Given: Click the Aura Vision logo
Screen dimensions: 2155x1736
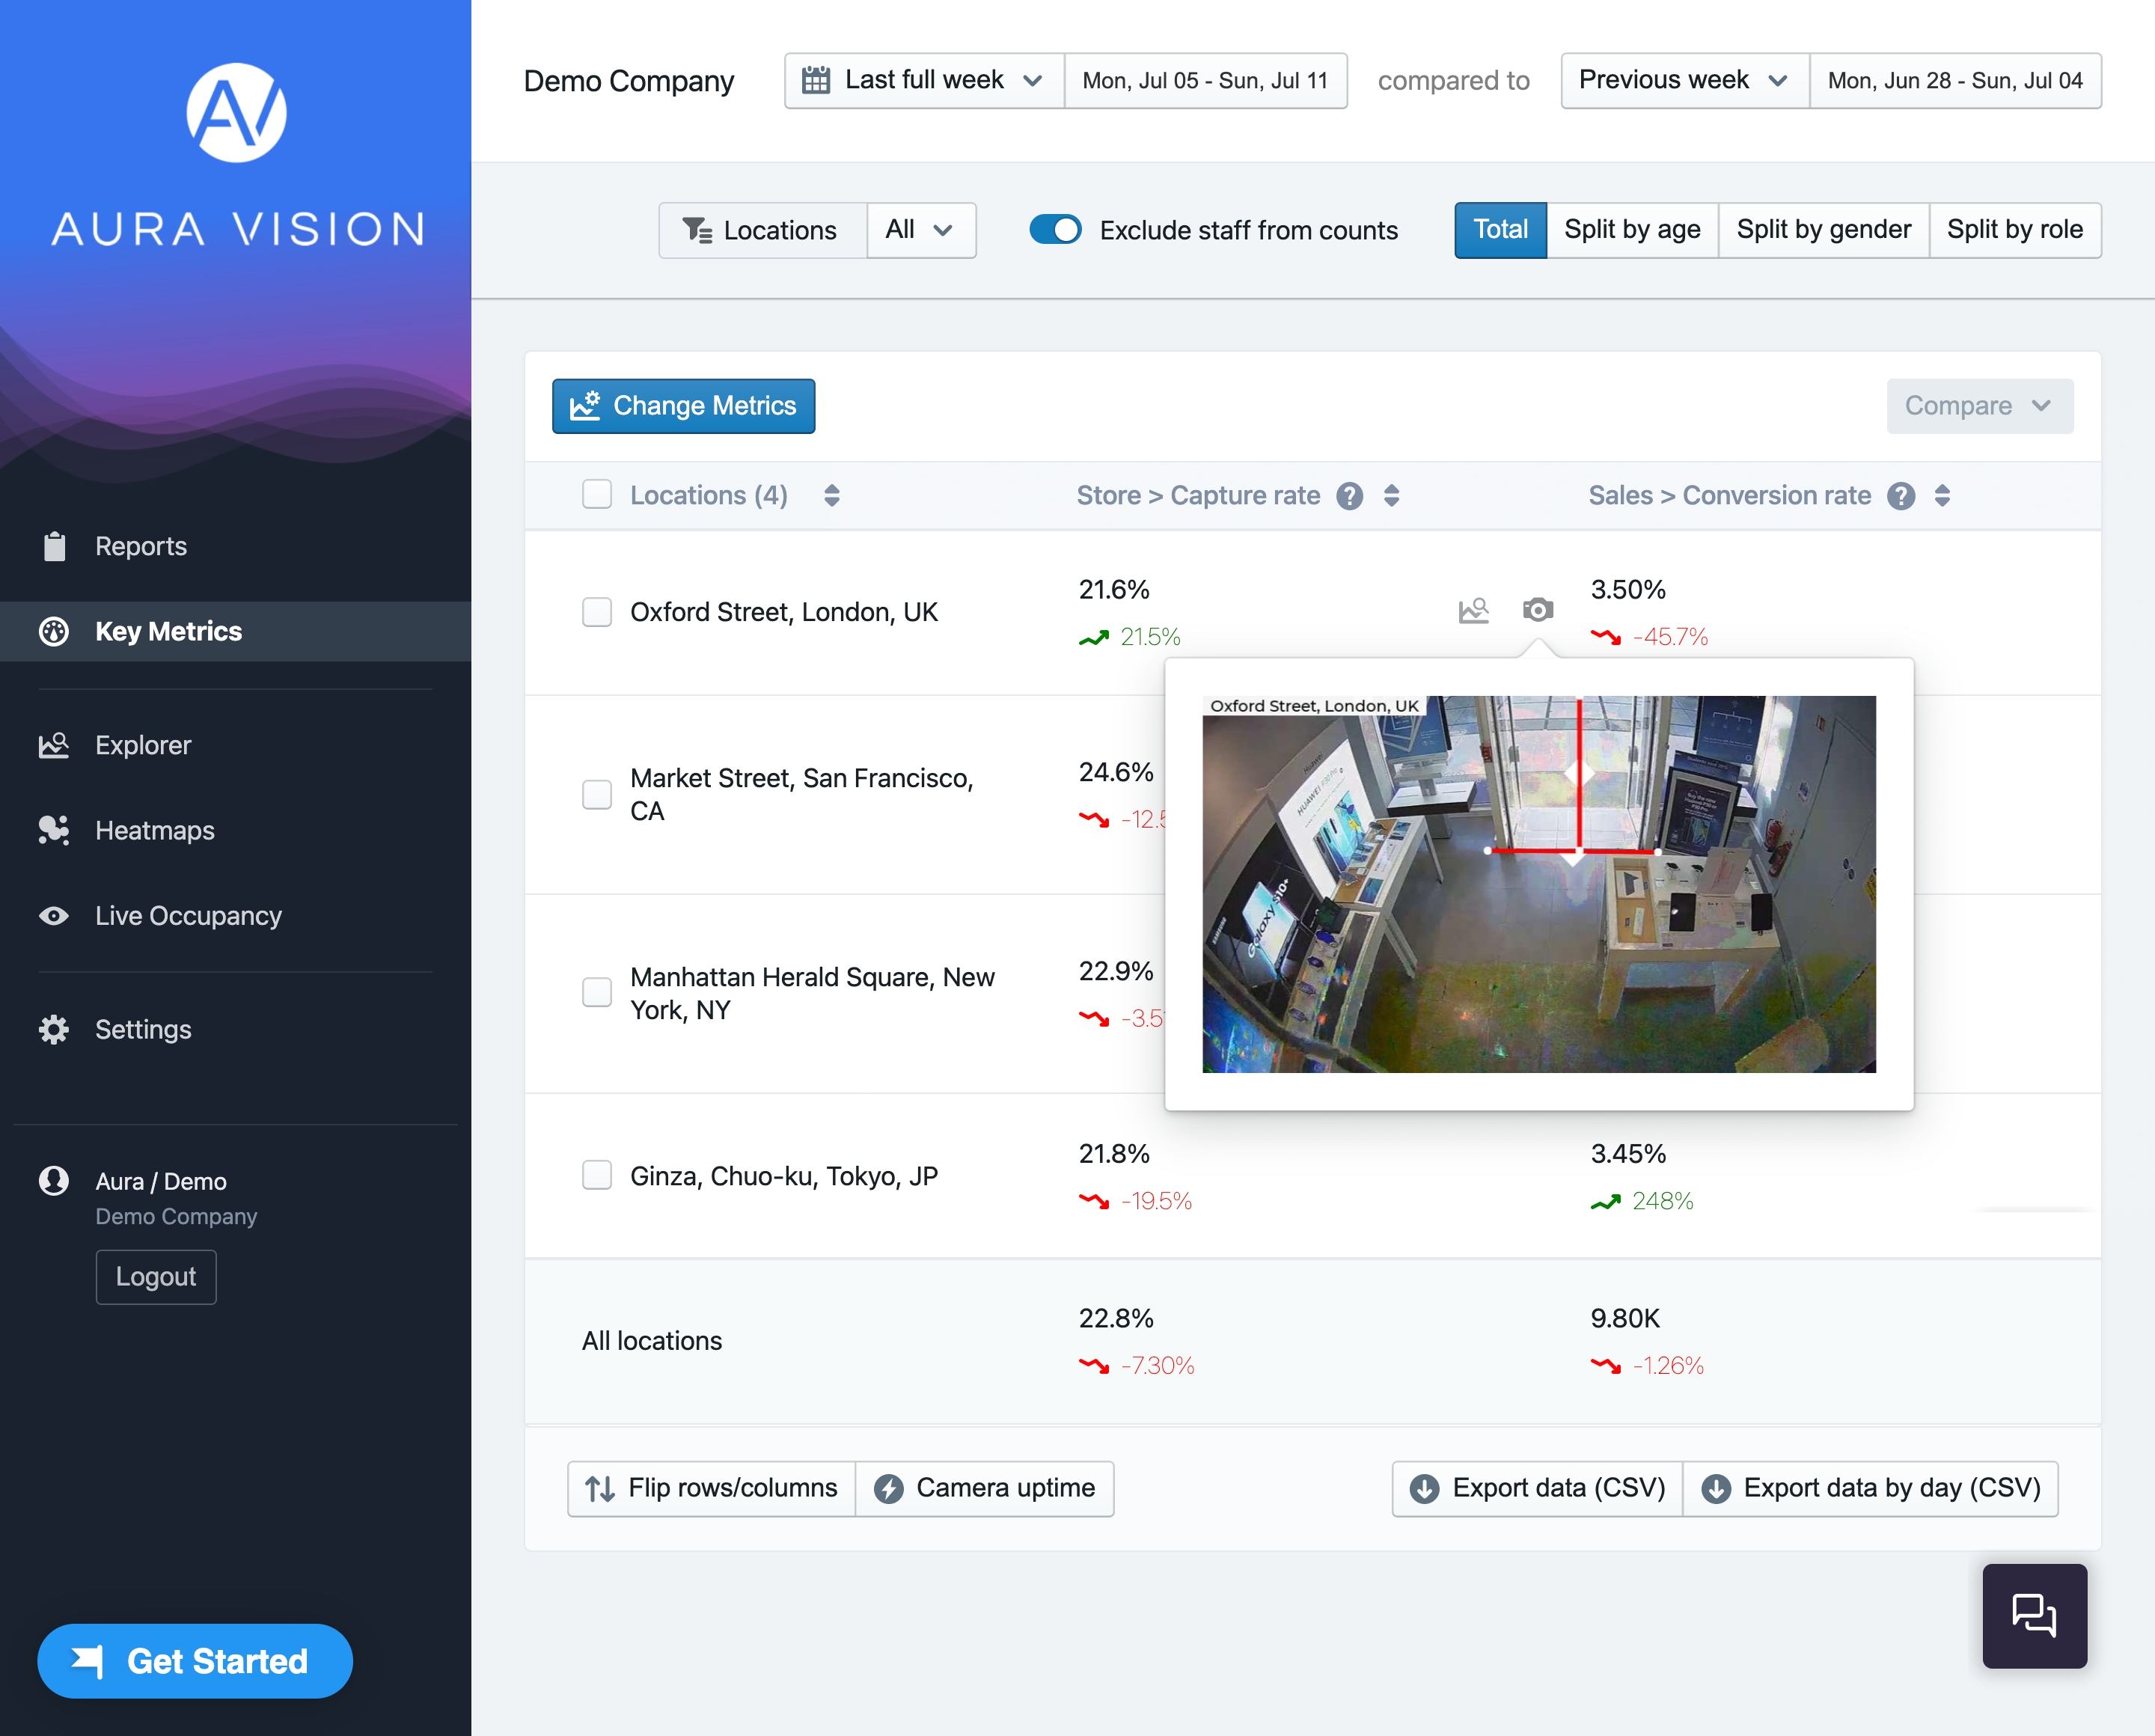Looking at the screenshot, I should pyautogui.click(x=236, y=113).
